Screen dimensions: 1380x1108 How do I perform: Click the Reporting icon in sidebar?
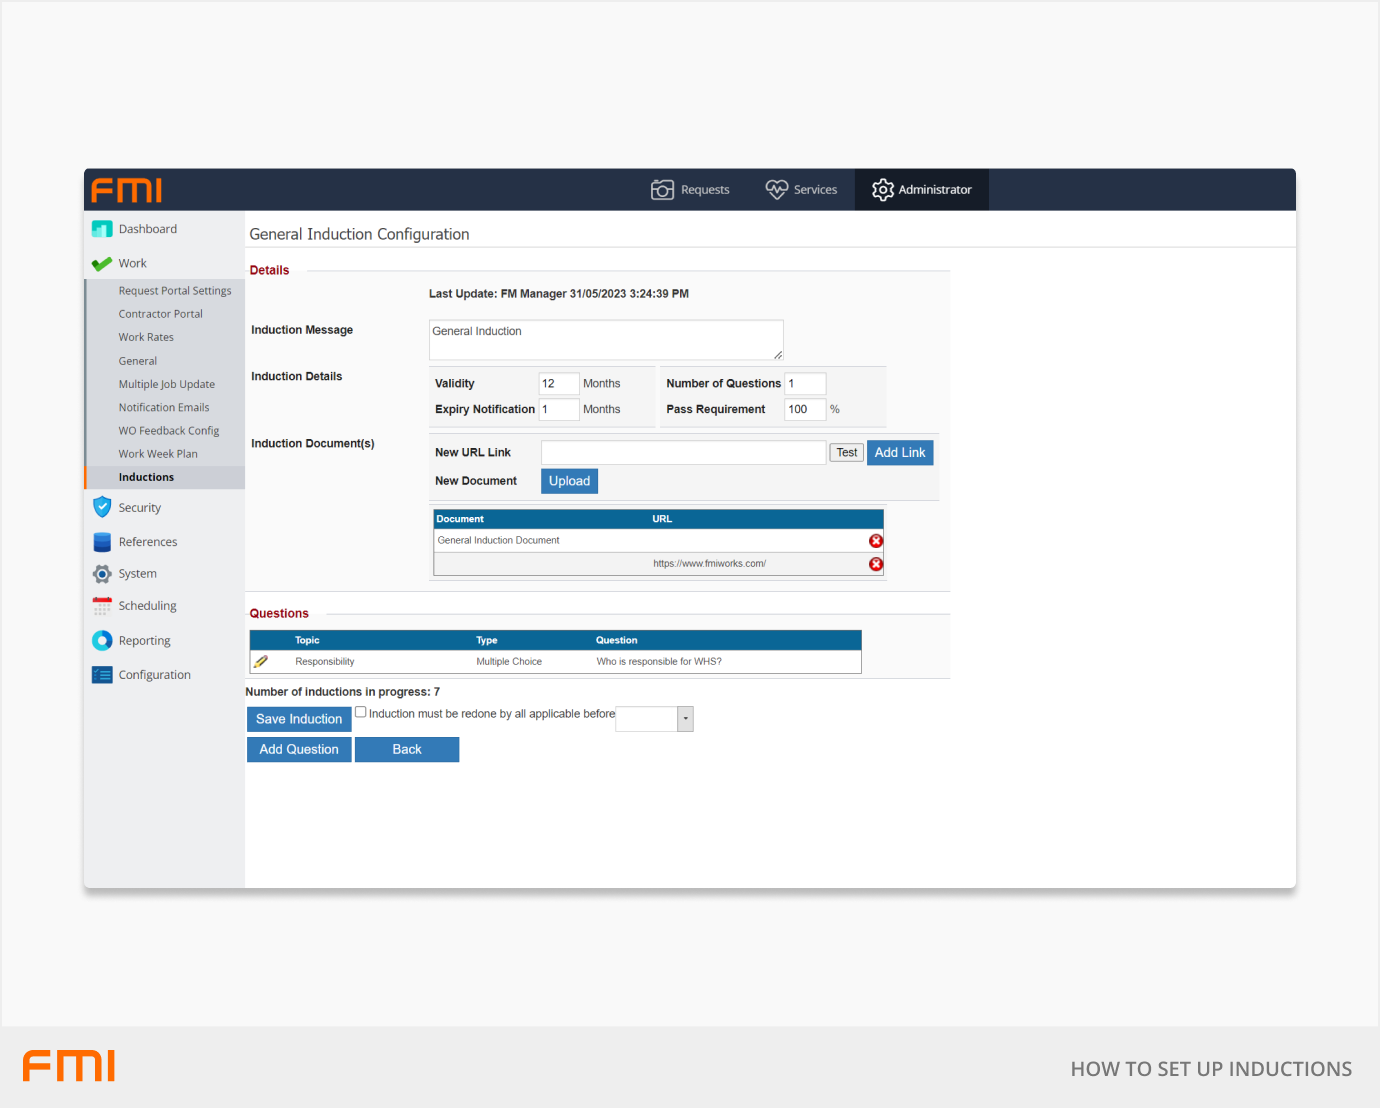point(102,641)
